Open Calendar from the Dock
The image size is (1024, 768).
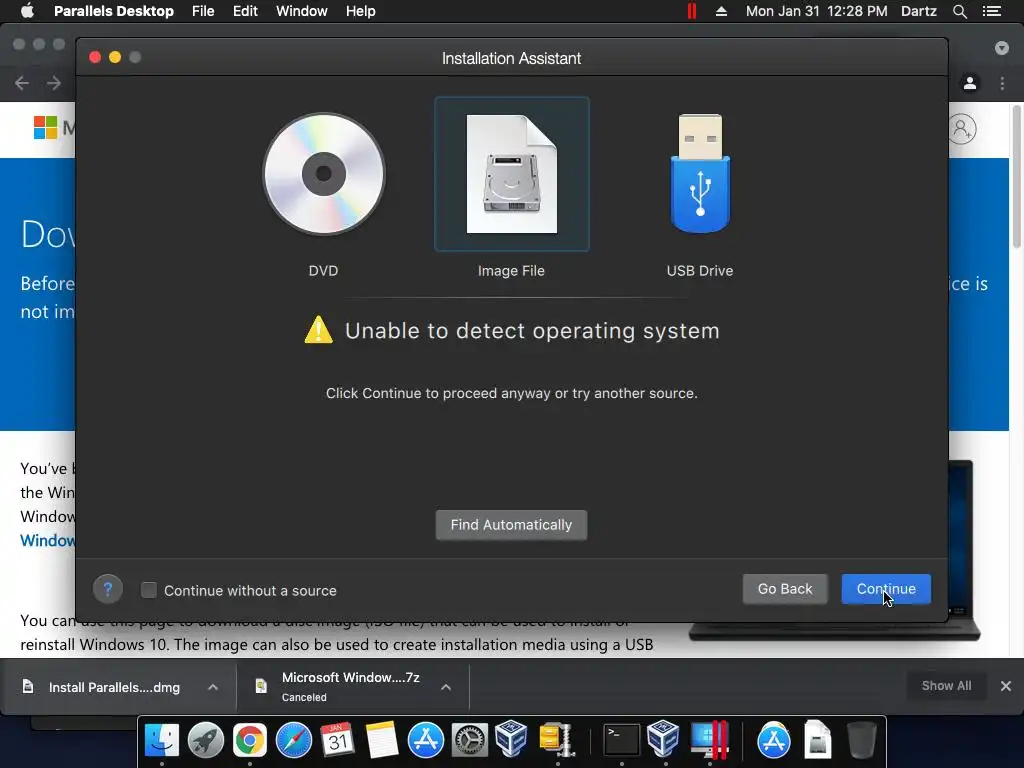[338, 740]
